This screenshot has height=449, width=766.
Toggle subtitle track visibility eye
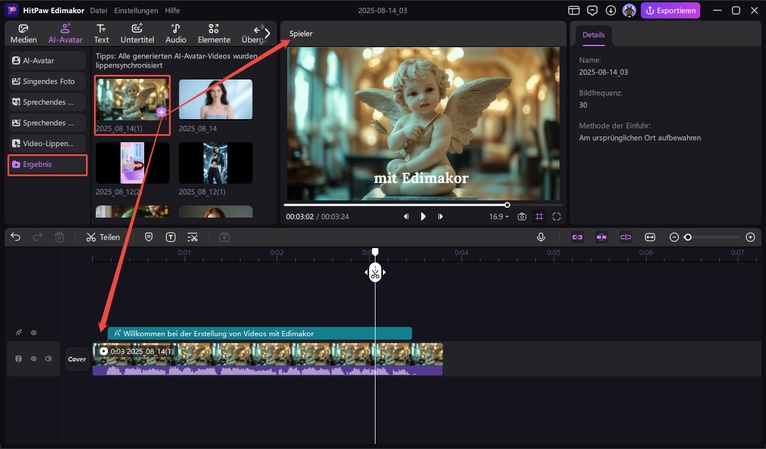[x=34, y=333]
